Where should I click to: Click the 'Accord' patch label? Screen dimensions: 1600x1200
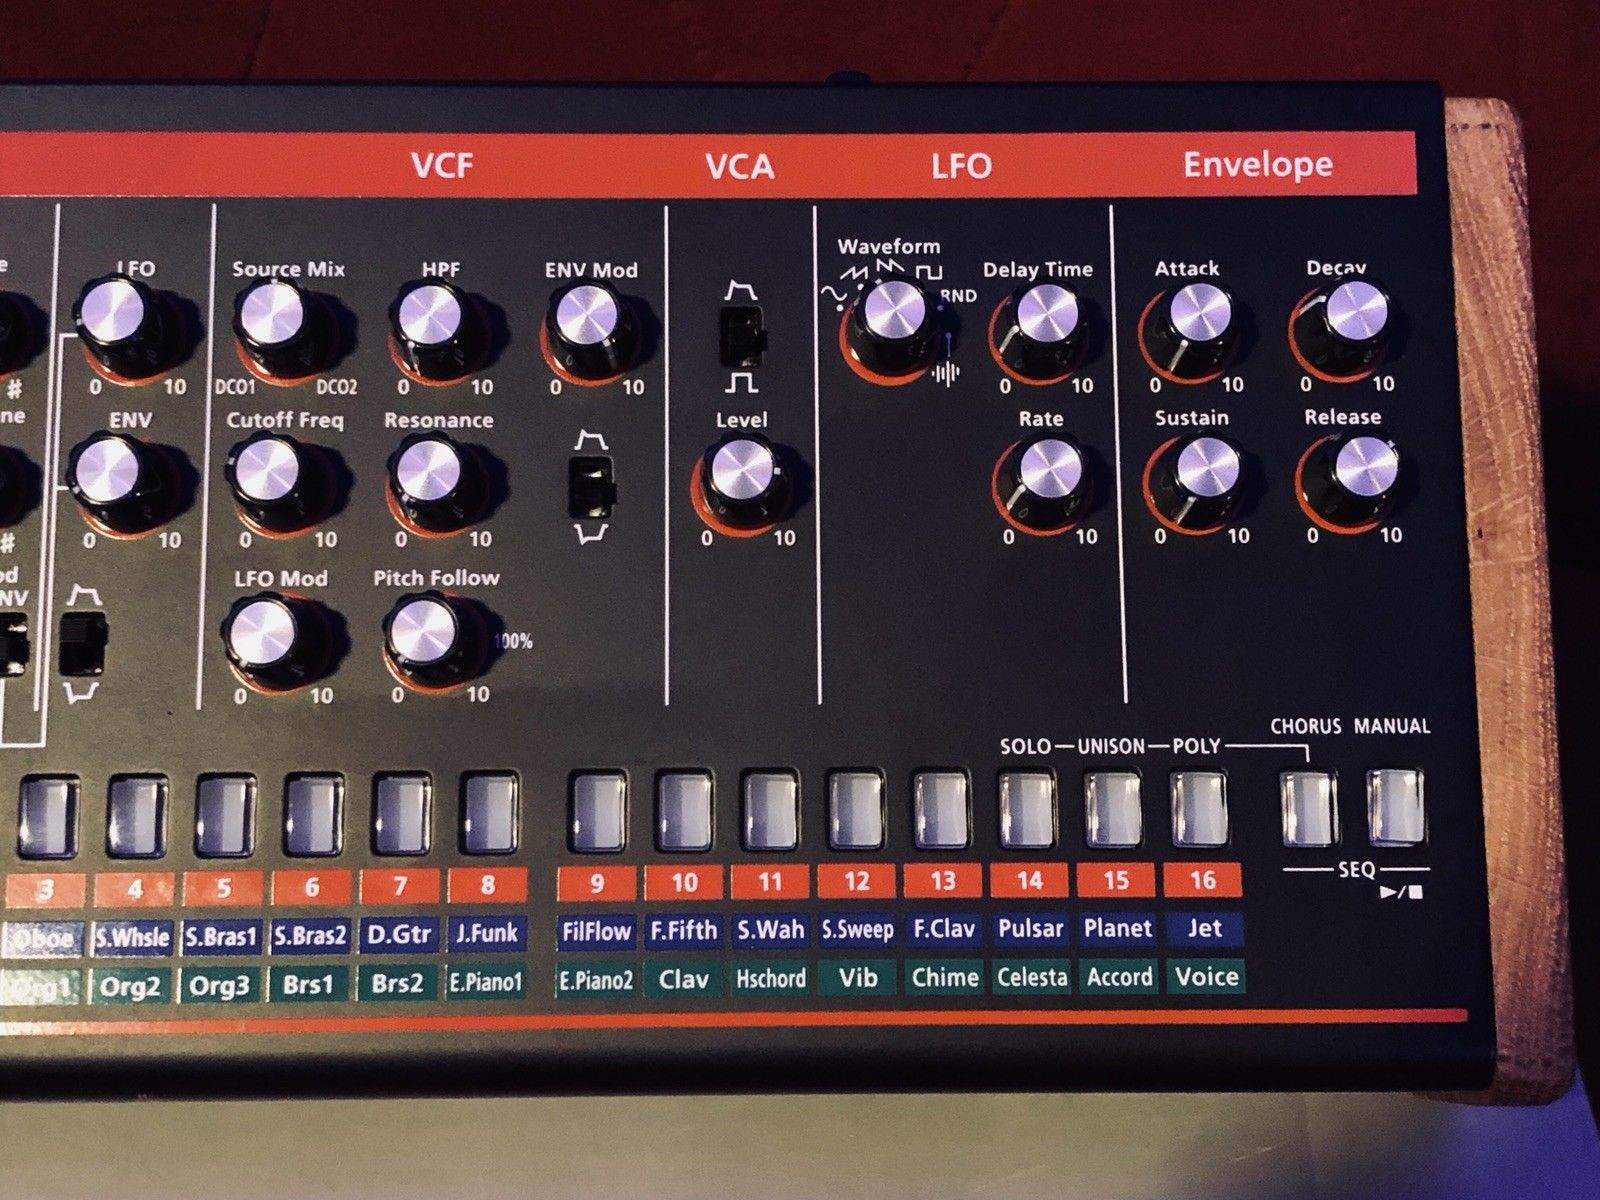tap(1118, 977)
